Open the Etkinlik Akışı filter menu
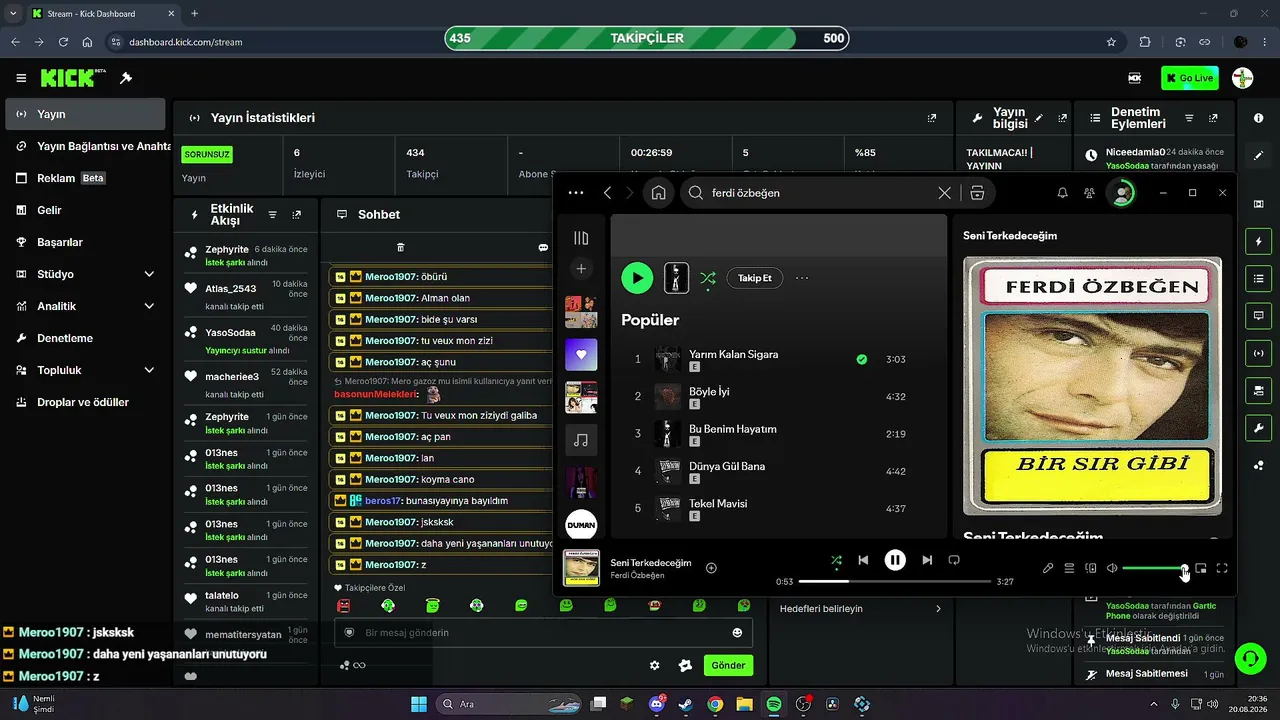Screen dimensions: 1280x720 [273, 215]
